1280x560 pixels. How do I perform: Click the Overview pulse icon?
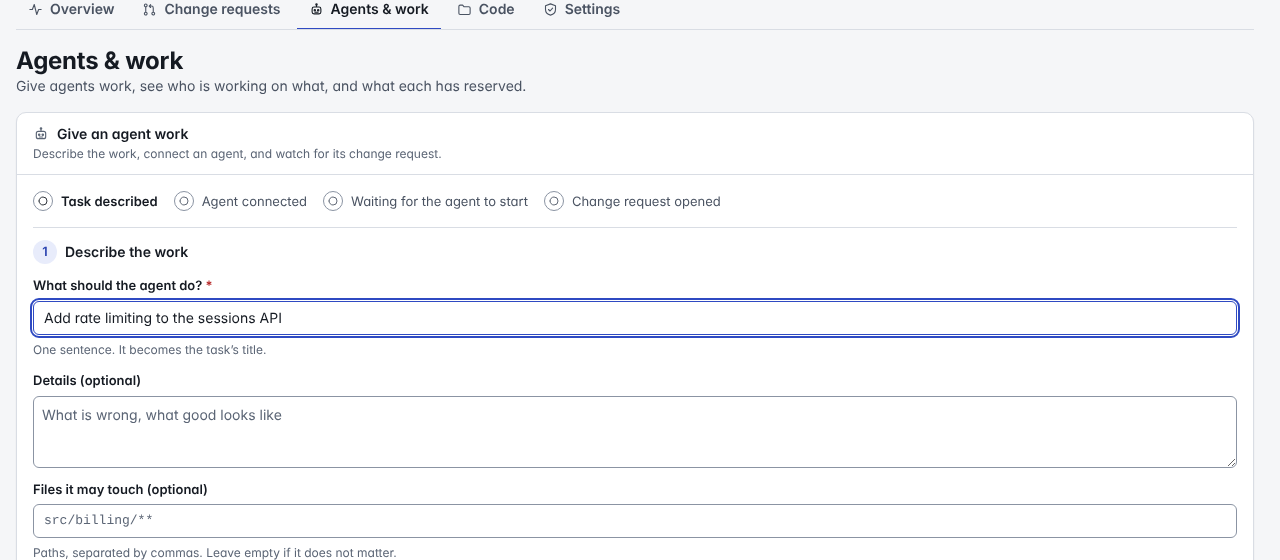coord(36,10)
